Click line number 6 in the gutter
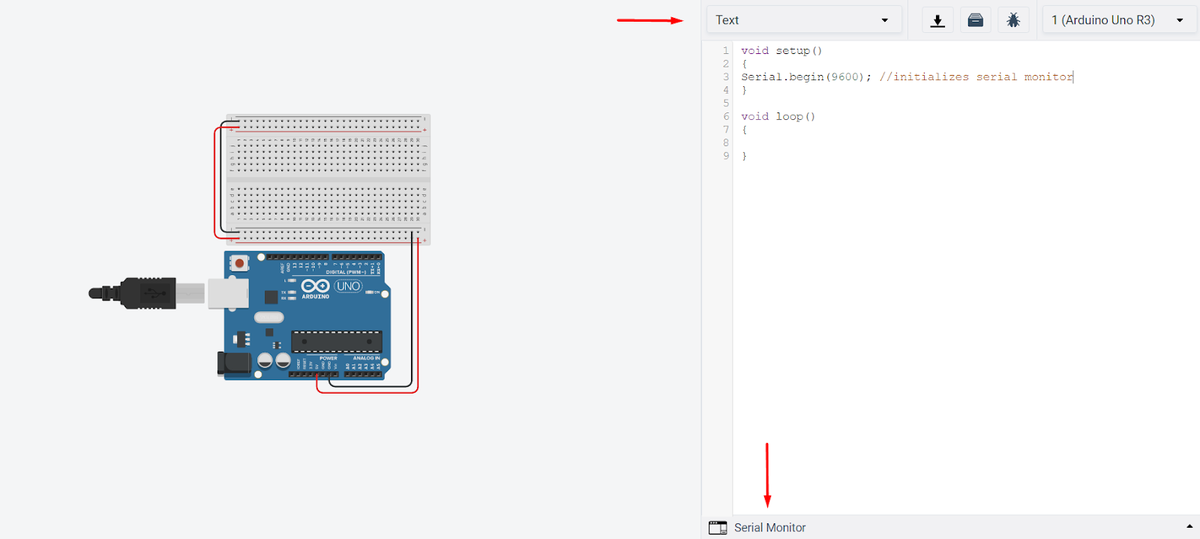 724,116
